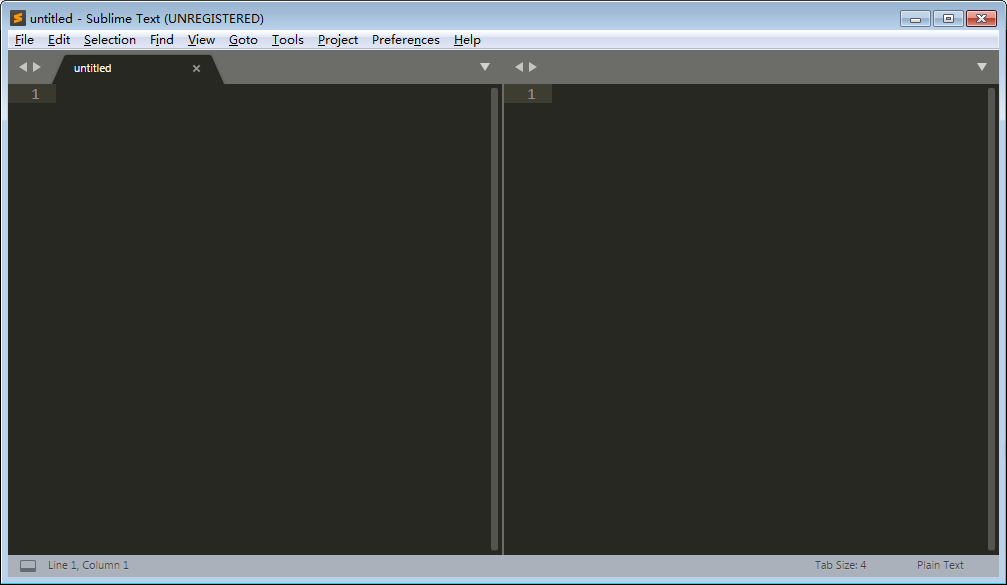Click the right pane vertical scrollbar

[x=991, y=319]
